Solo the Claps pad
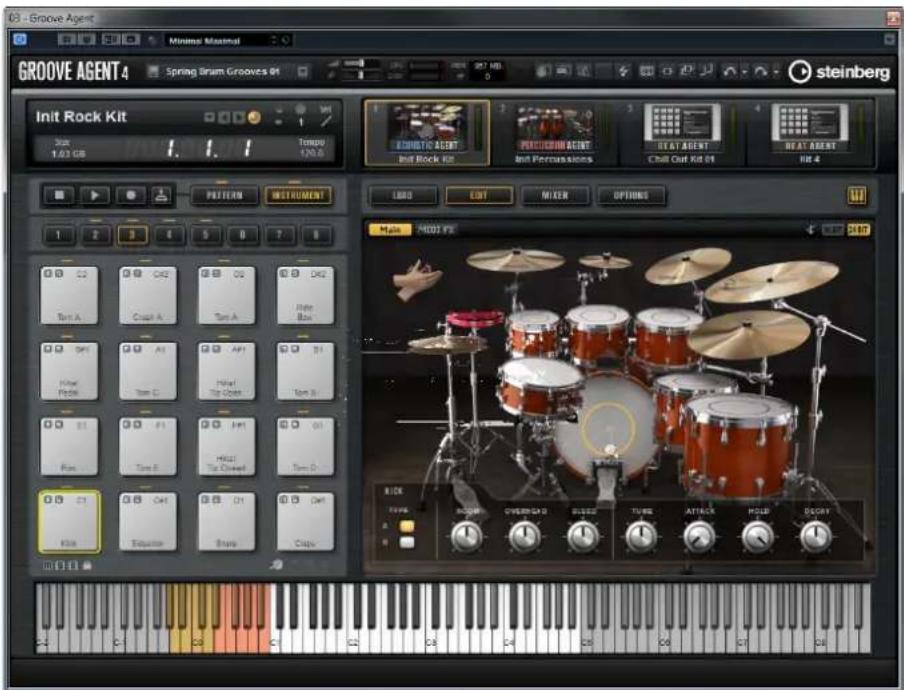This screenshot has height=690, width=904. pos(295,500)
